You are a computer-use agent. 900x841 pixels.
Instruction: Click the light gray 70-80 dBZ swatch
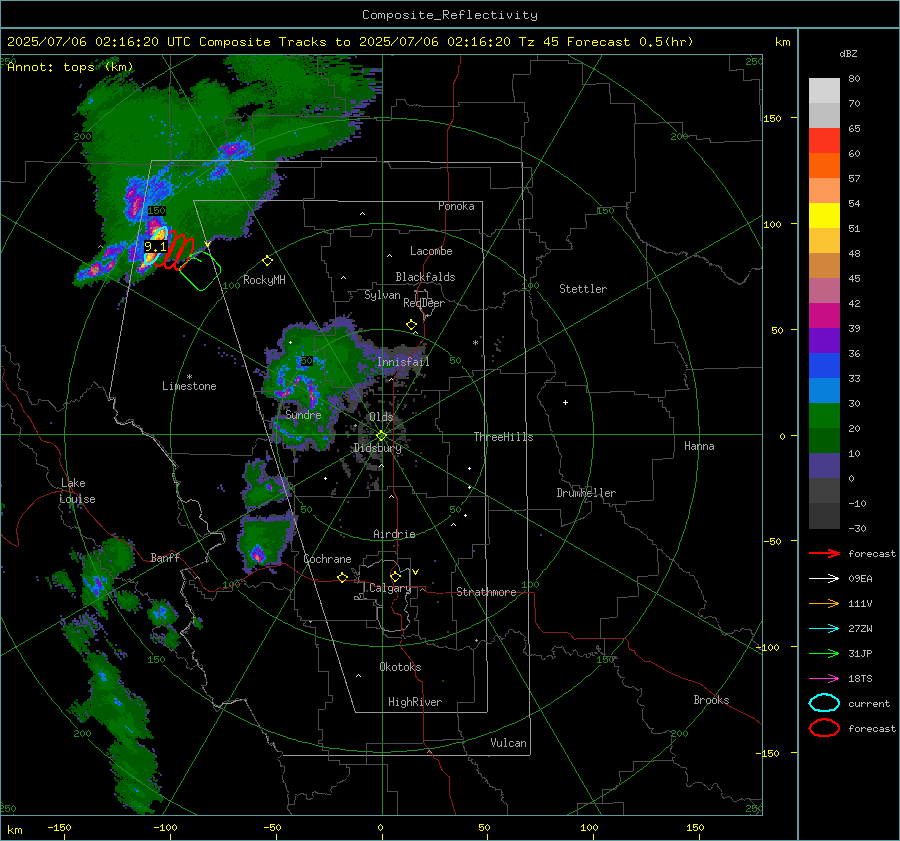click(824, 91)
